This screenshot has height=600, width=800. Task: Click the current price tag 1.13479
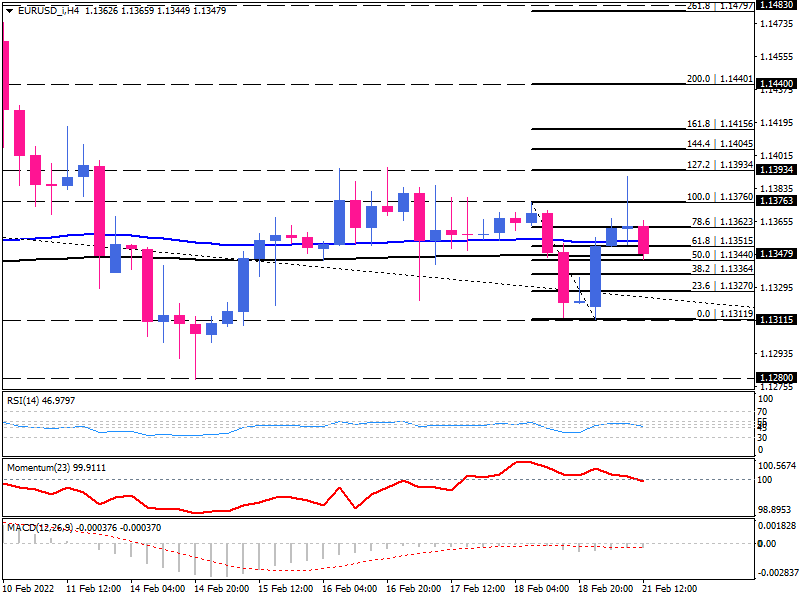pos(777,255)
